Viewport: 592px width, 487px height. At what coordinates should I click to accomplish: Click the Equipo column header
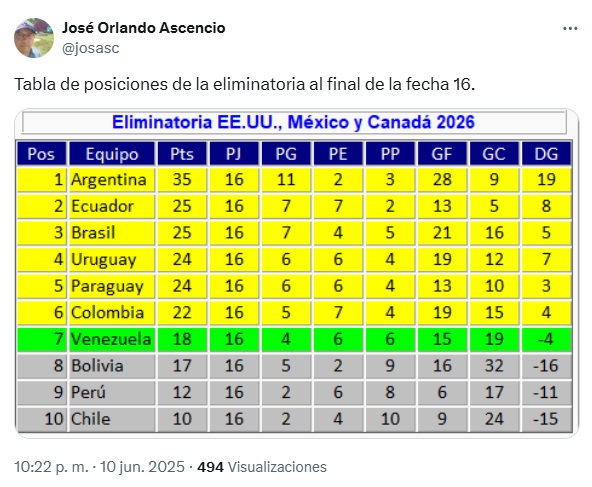[112, 154]
